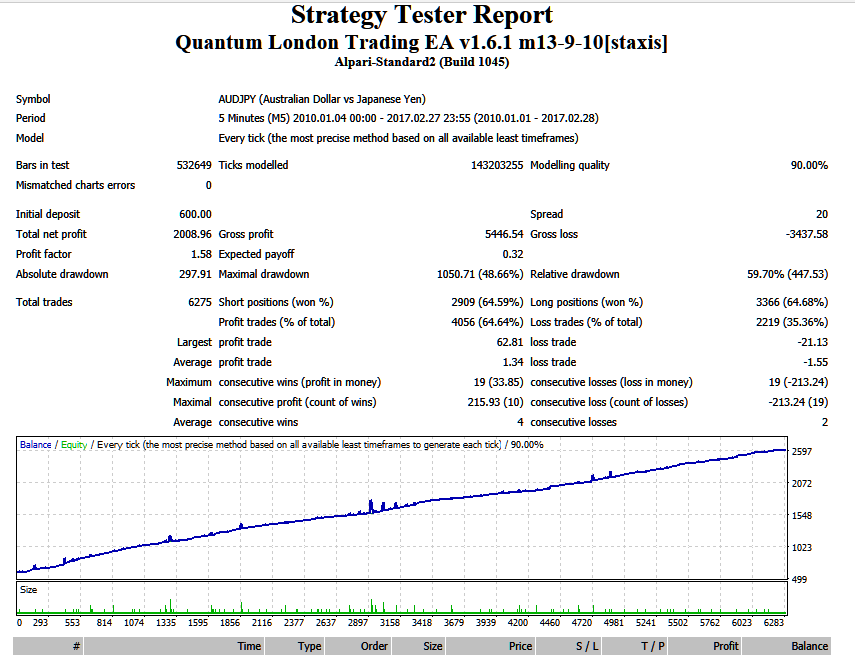The height and width of the screenshot is (655, 855).
Task: Click the 'Every tick' model description text
Action: coord(398,139)
